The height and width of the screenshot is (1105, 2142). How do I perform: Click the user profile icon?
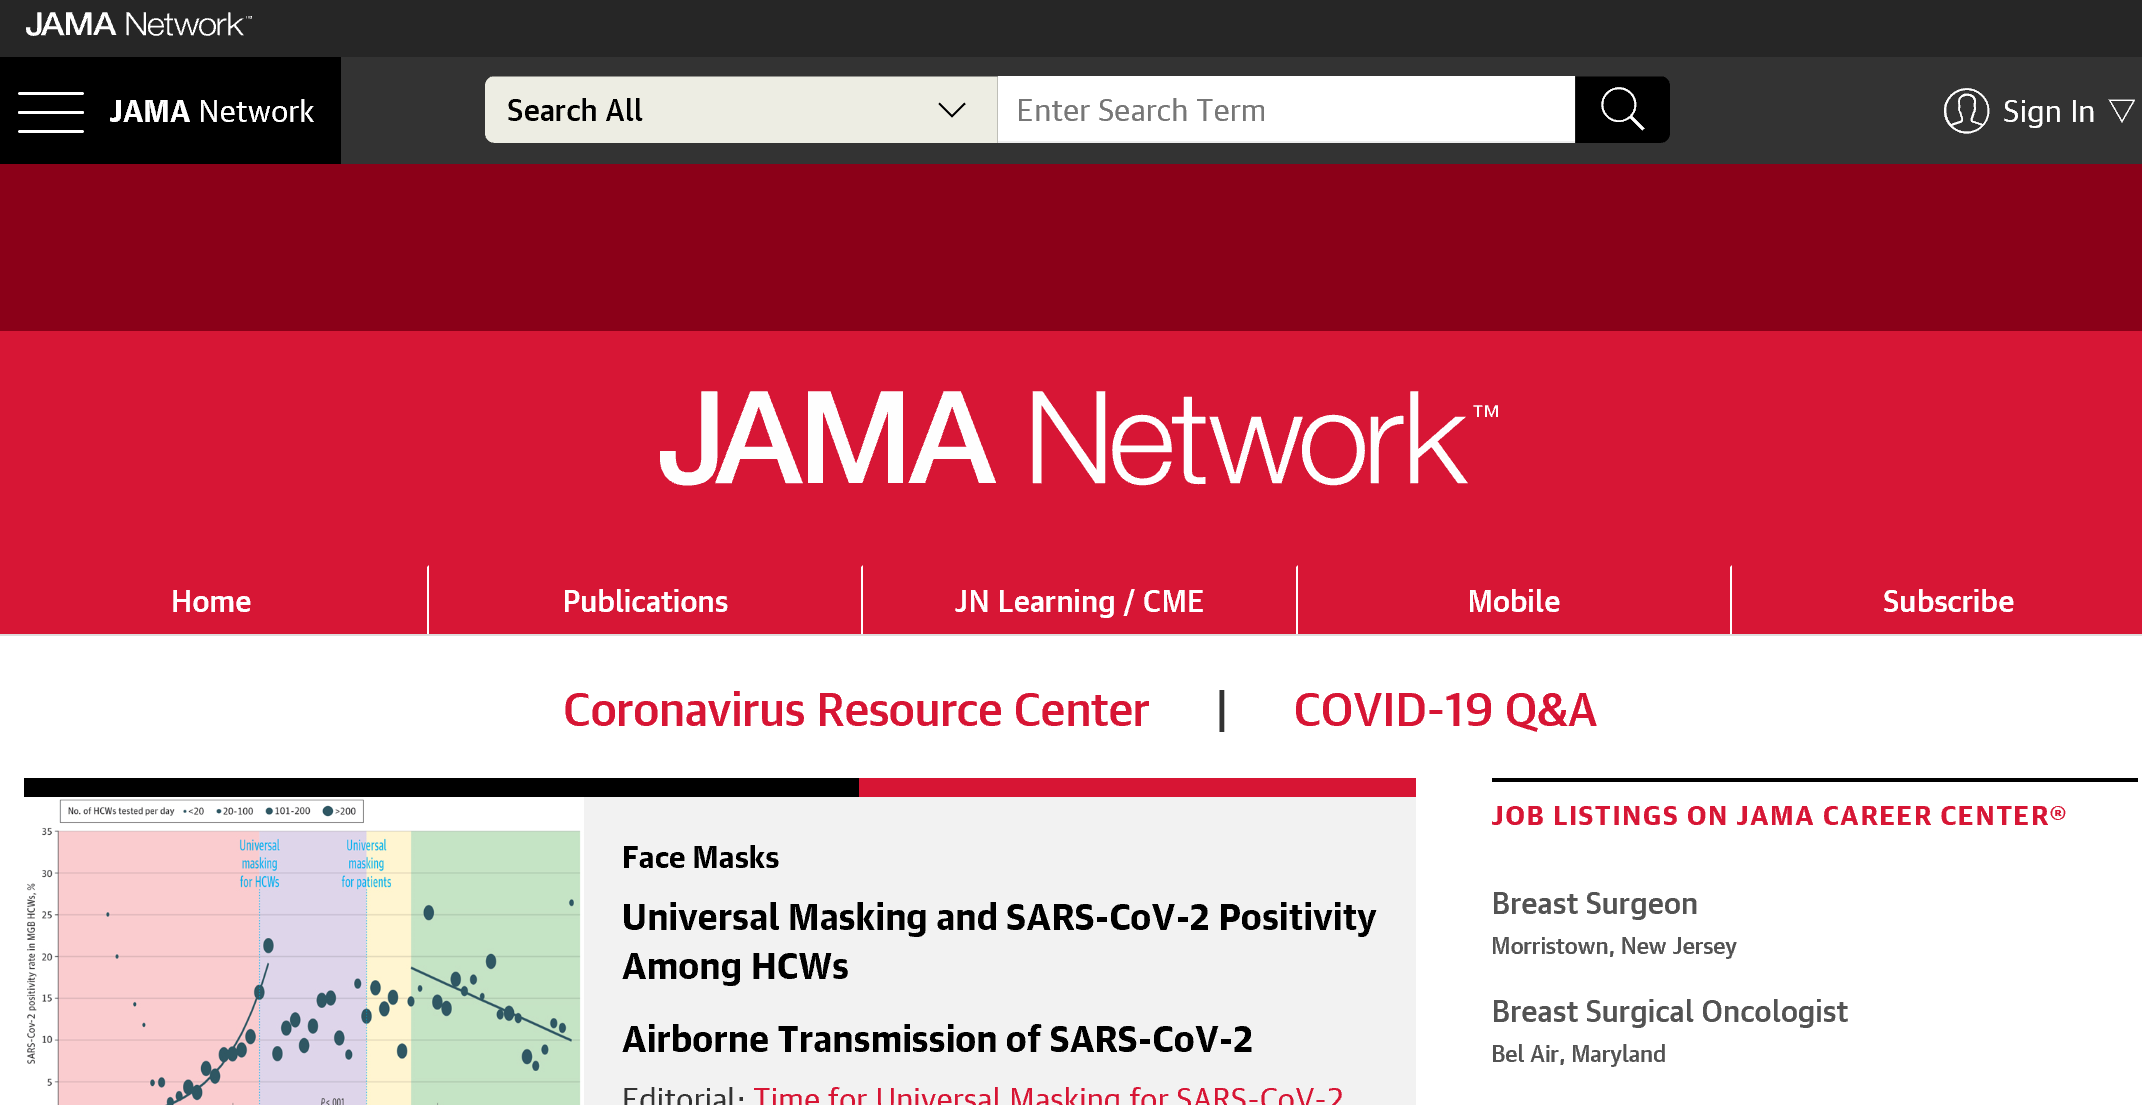(1966, 111)
